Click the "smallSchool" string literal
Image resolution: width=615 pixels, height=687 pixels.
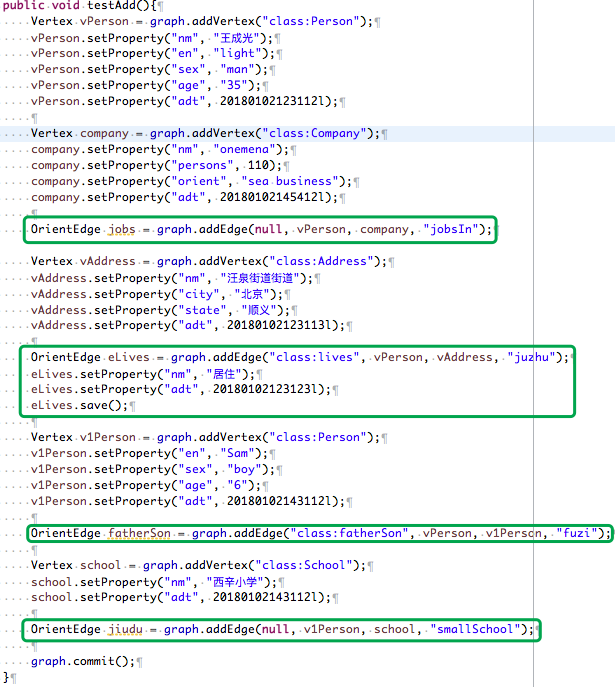pos(475,629)
